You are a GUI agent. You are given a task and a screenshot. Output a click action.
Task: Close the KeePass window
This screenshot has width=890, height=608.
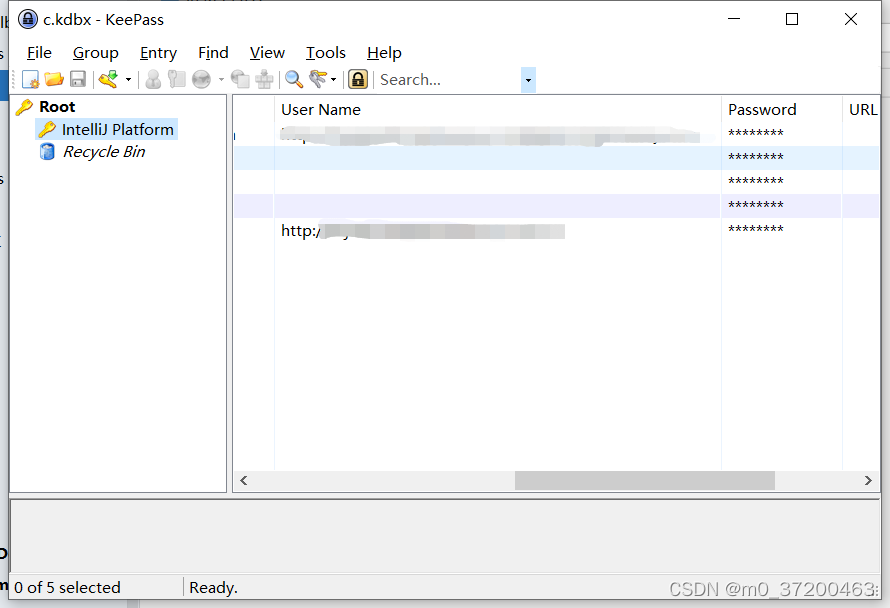point(851,19)
